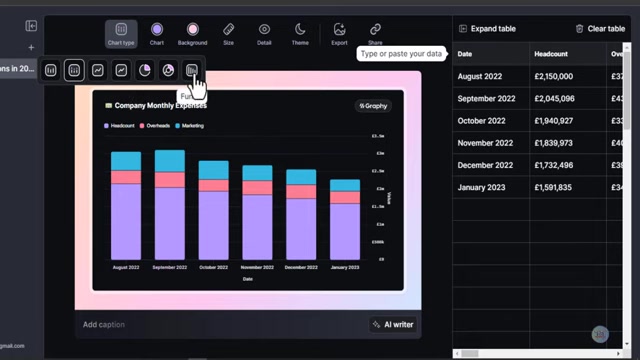
Task: Toggle the Marketing legend item
Action: pos(189,126)
